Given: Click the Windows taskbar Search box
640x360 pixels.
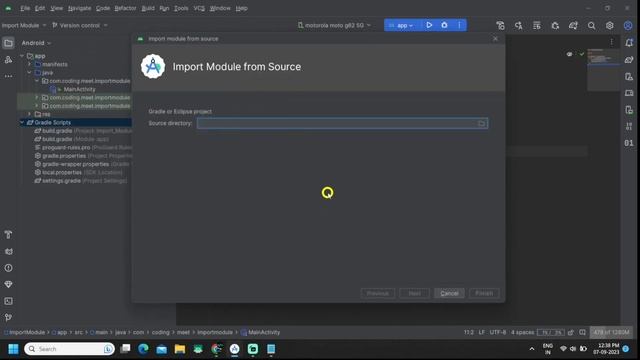Looking at the screenshot, I should click(x=69, y=349).
